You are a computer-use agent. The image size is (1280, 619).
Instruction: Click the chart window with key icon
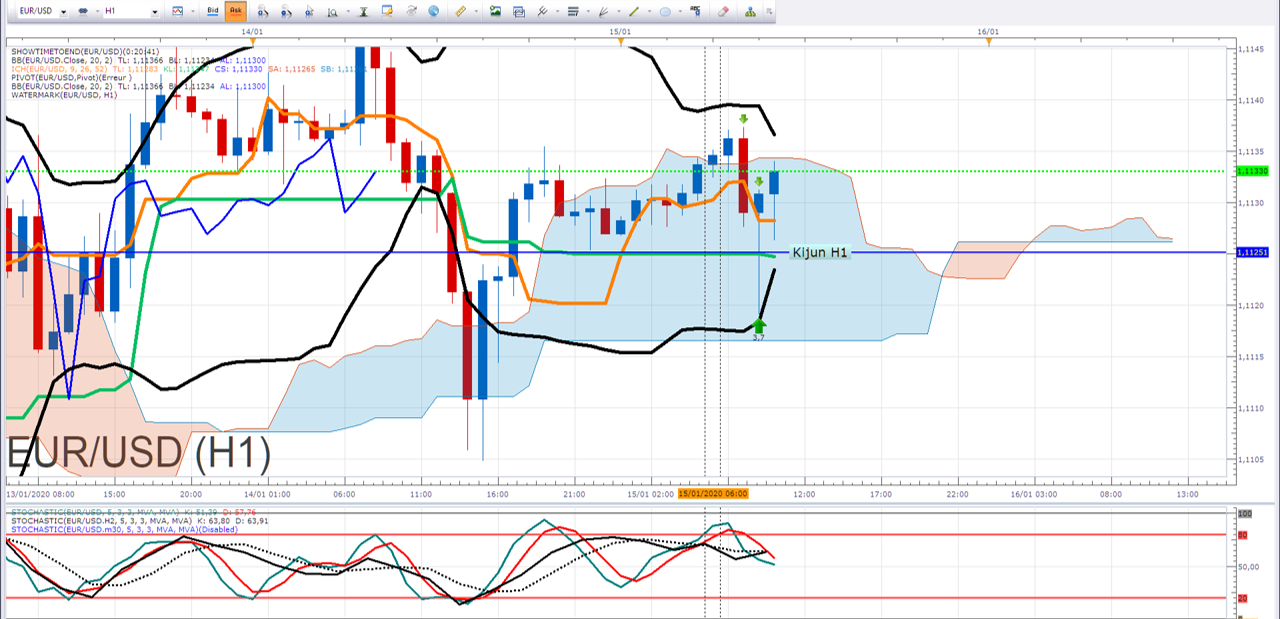pos(387,11)
